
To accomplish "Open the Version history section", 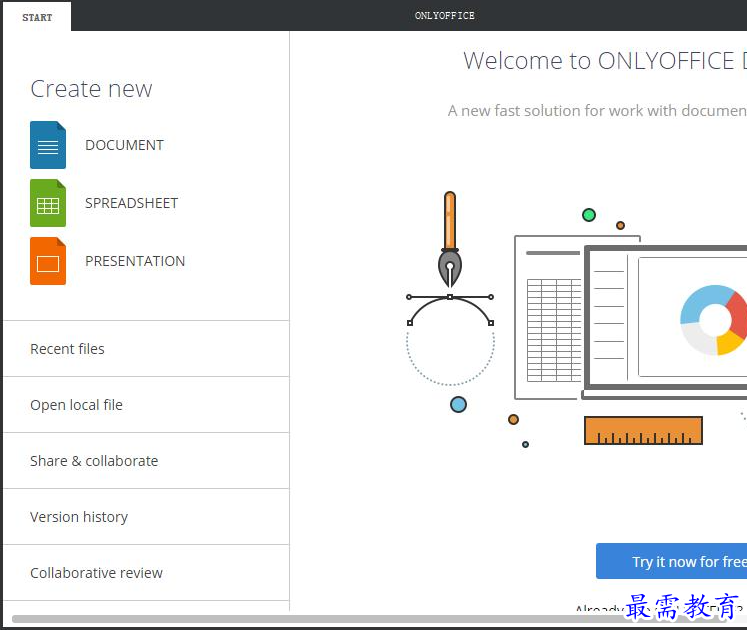I will (146, 517).
